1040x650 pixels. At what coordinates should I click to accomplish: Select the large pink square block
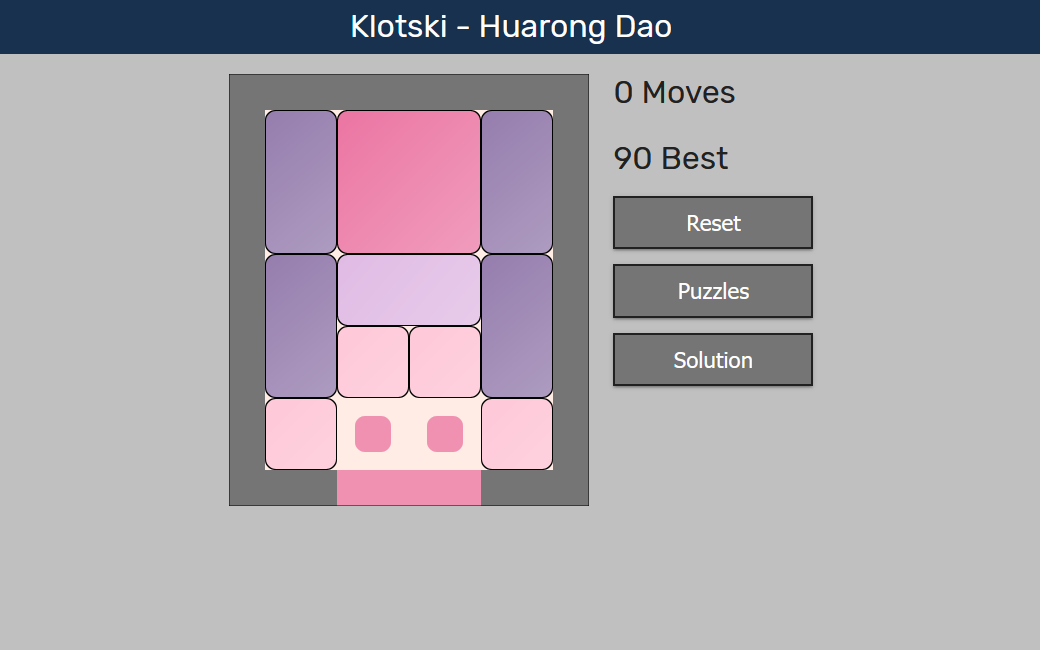[408, 180]
